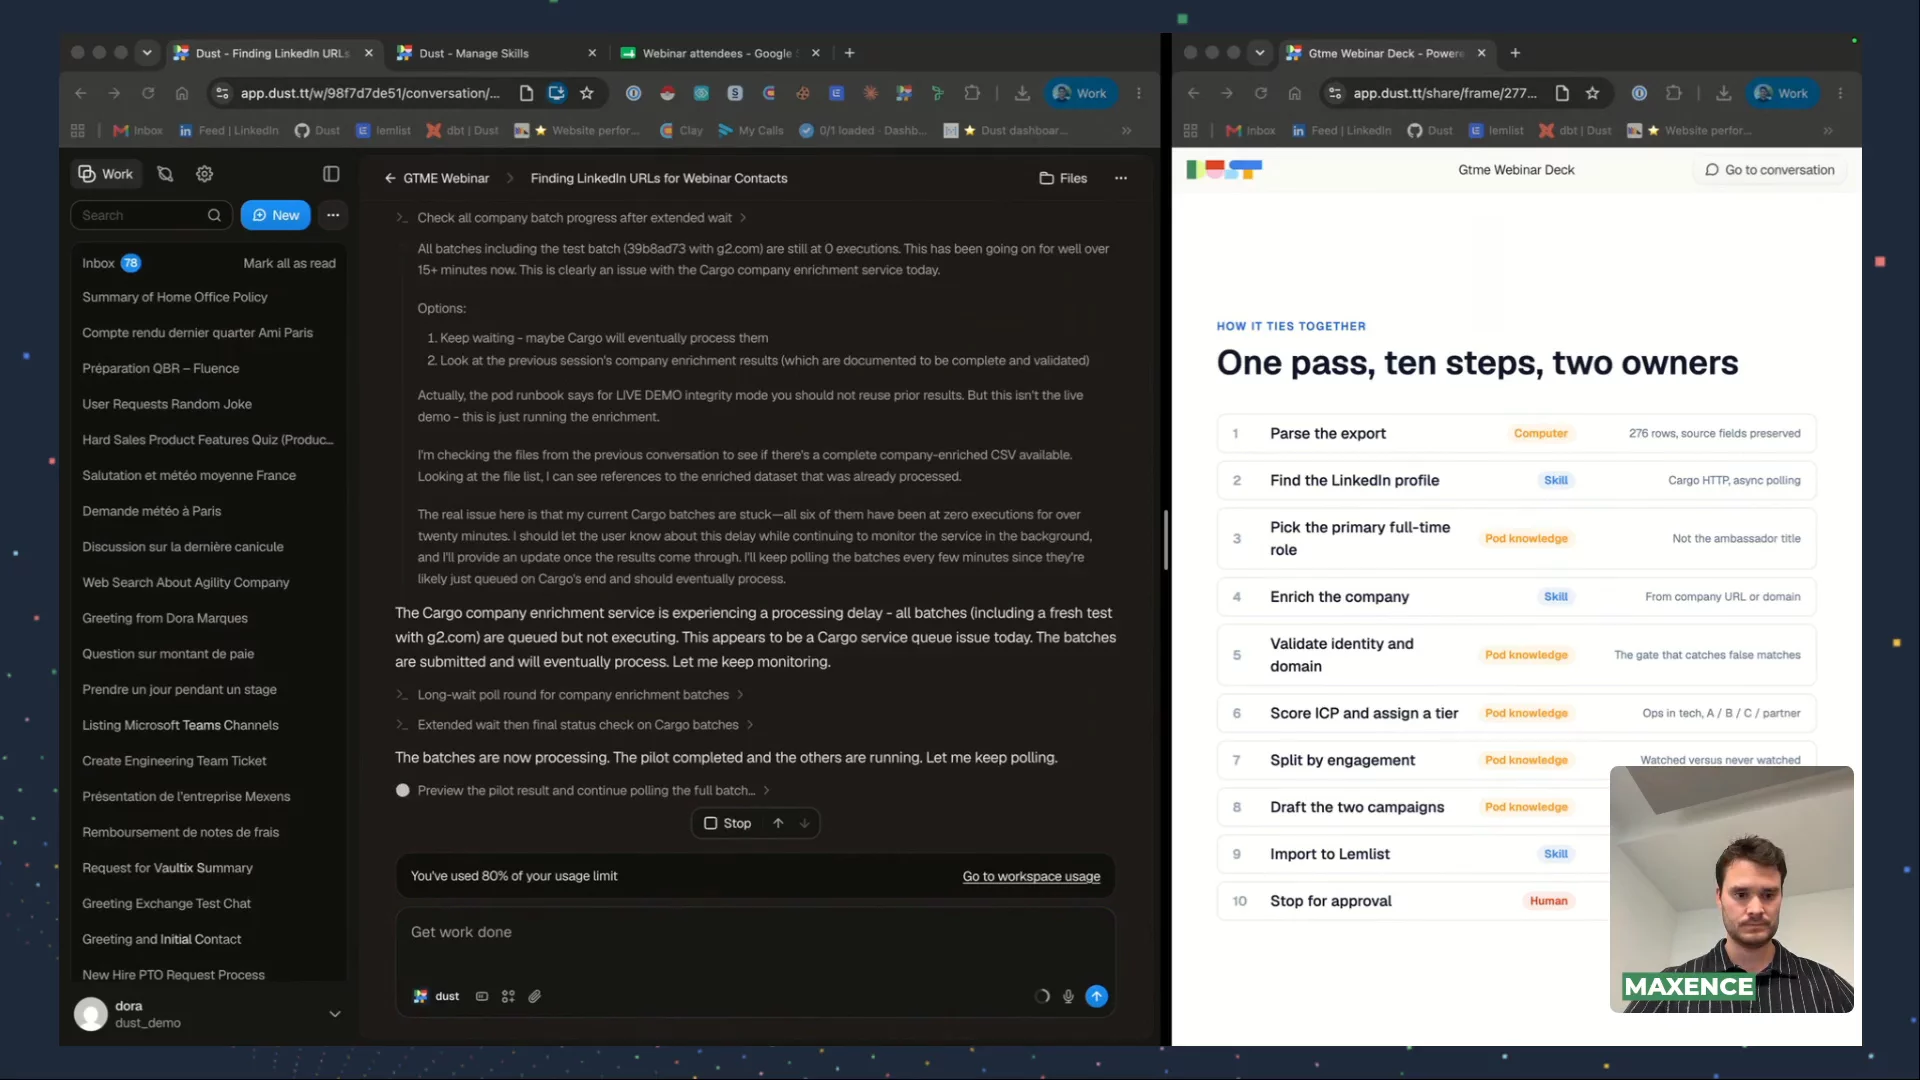Select the dust agent picker in composer

click(436, 996)
